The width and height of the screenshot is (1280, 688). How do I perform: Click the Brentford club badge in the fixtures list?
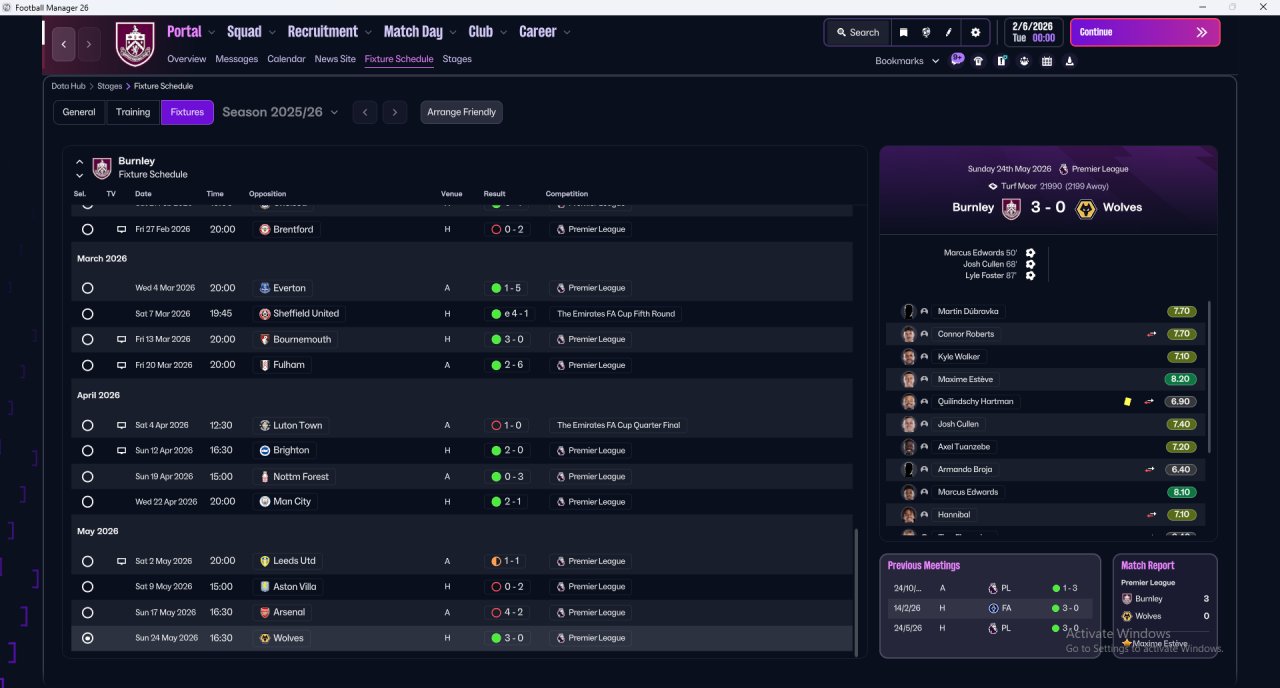pos(265,229)
